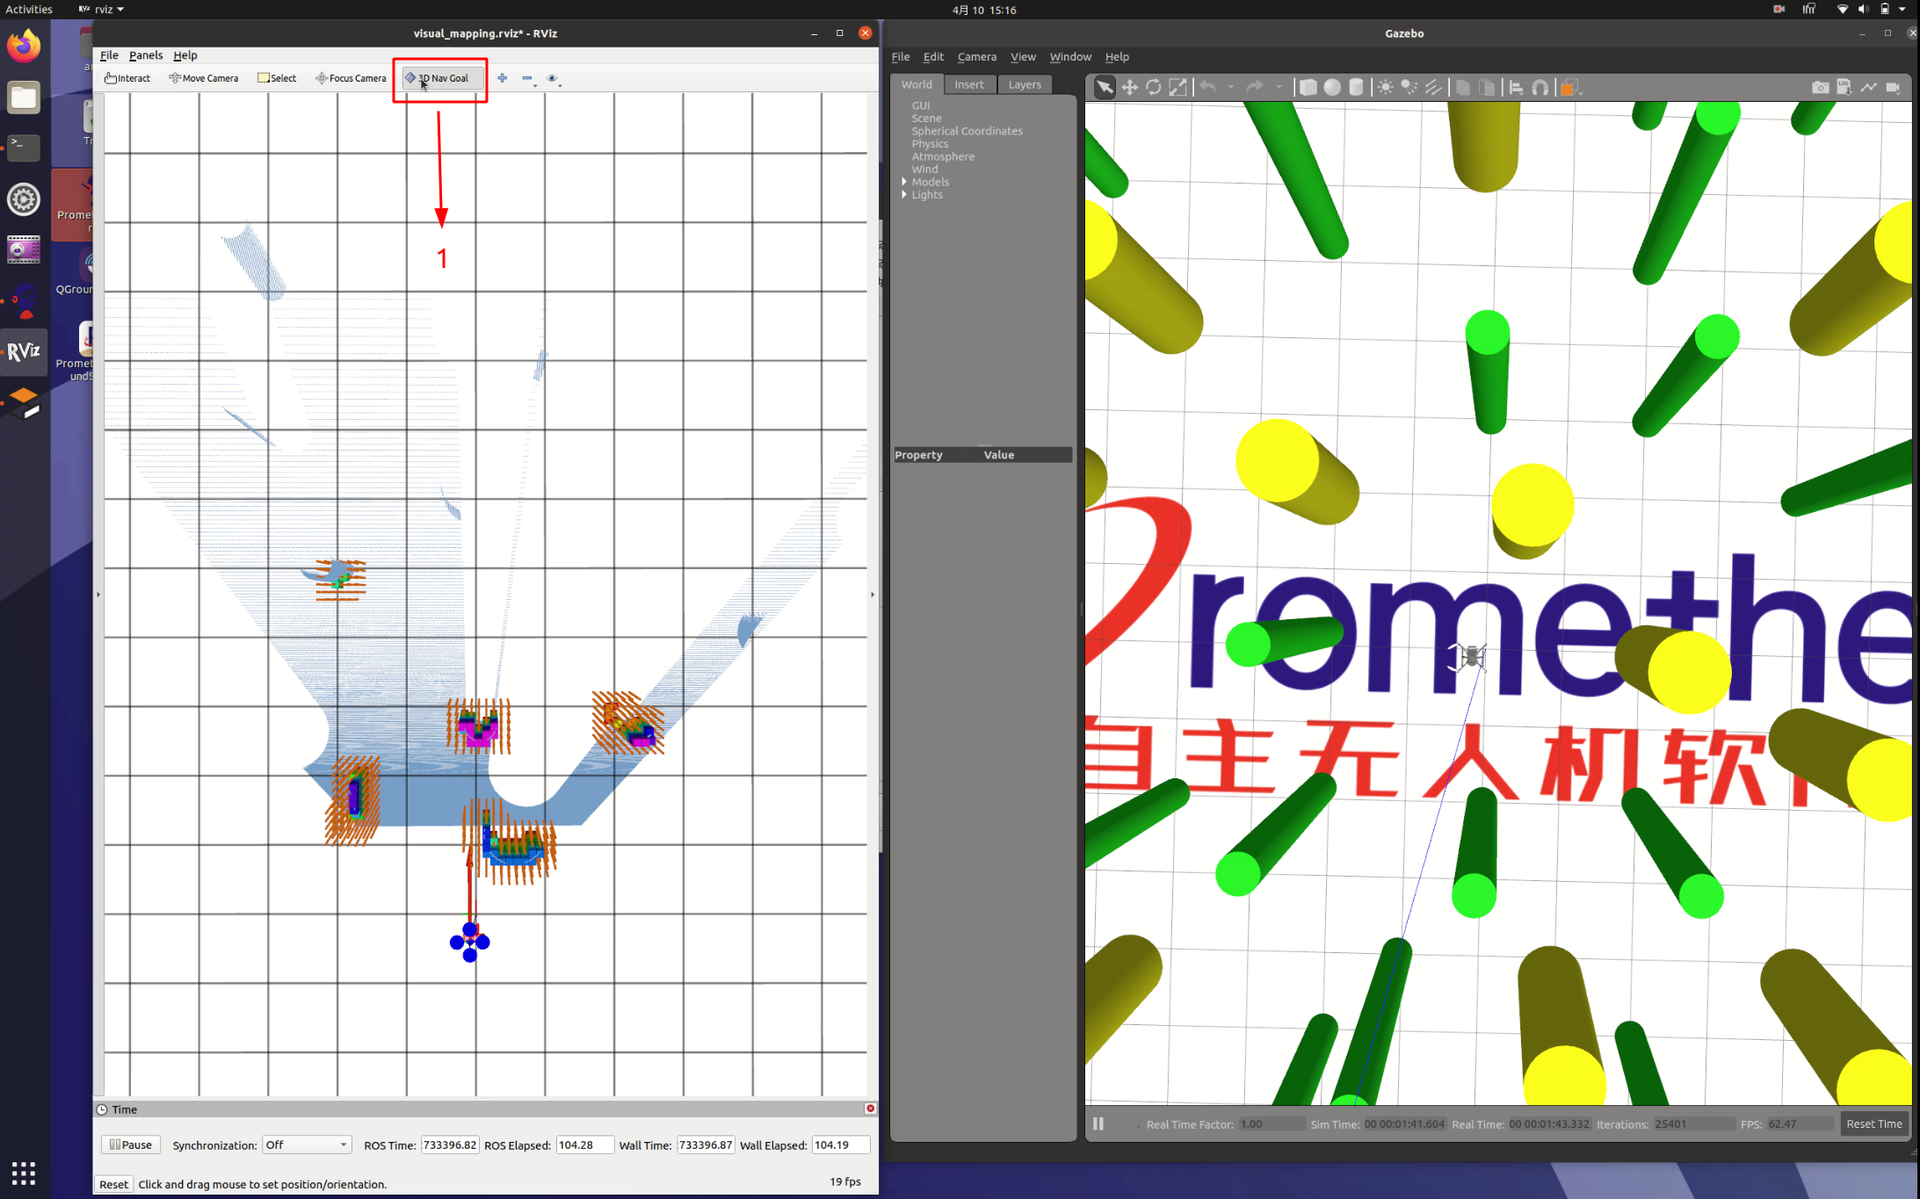This screenshot has width=1920, height=1199.
Task: Click Reset Time in Gazebo
Action: point(1874,1124)
